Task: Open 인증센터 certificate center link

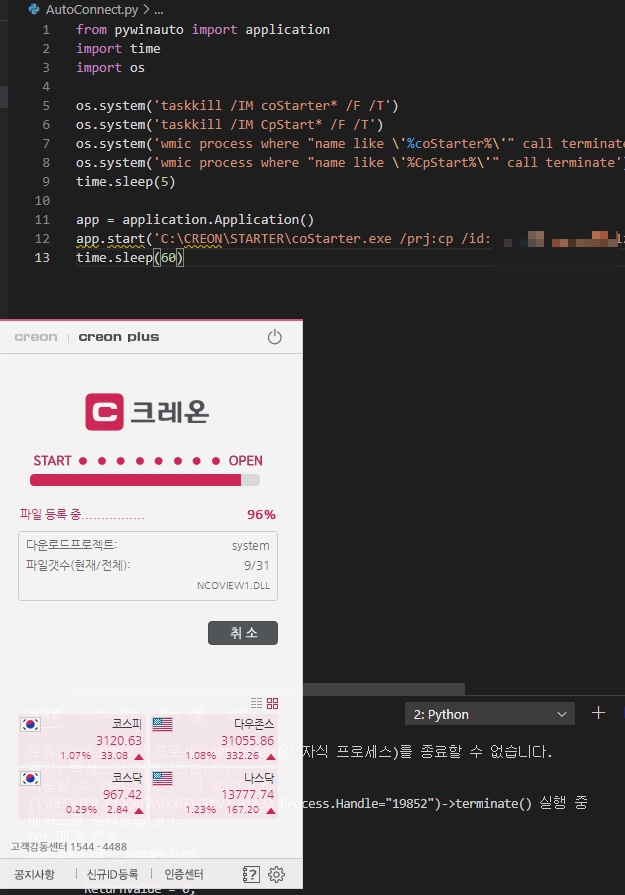Action: click(x=184, y=874)
